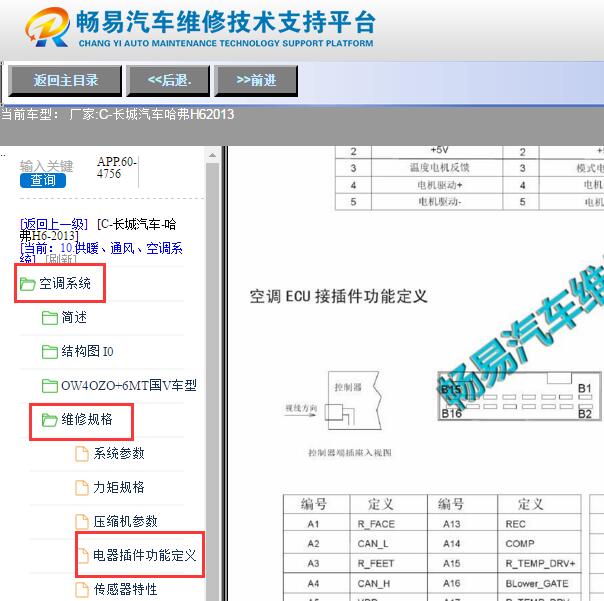Click the 压缩机参数 document icon
604x601 pixels.
82,522
